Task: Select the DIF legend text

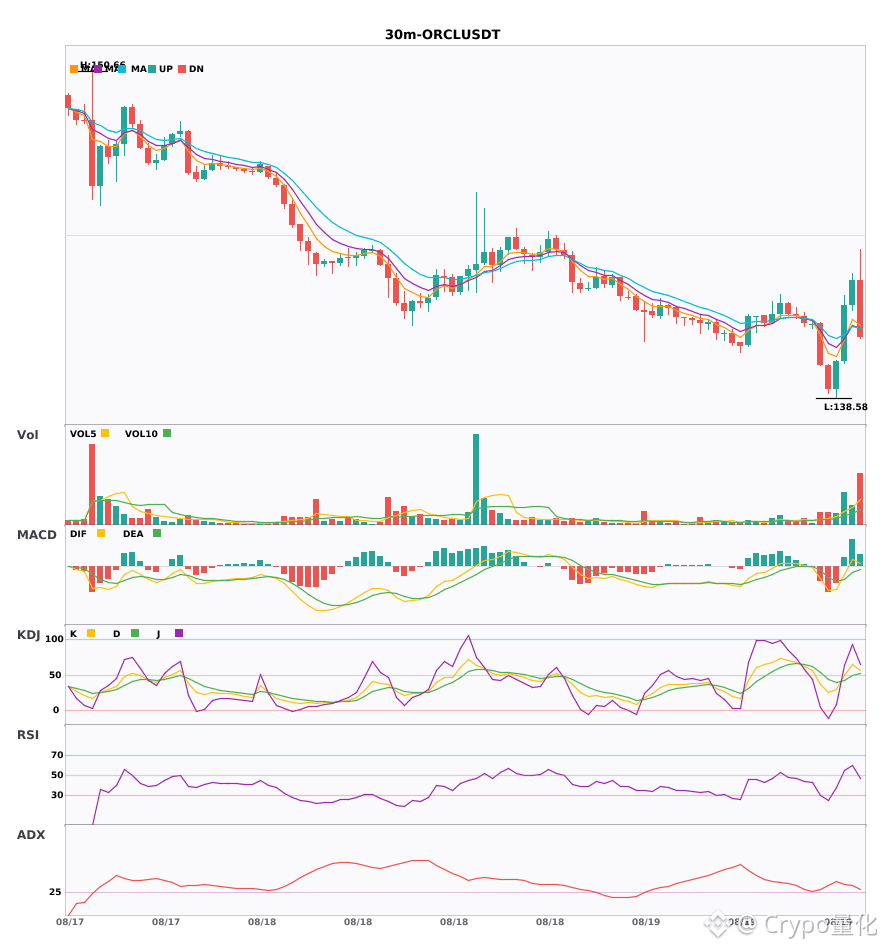Action: pyautogui.click(x=78, y=534)
